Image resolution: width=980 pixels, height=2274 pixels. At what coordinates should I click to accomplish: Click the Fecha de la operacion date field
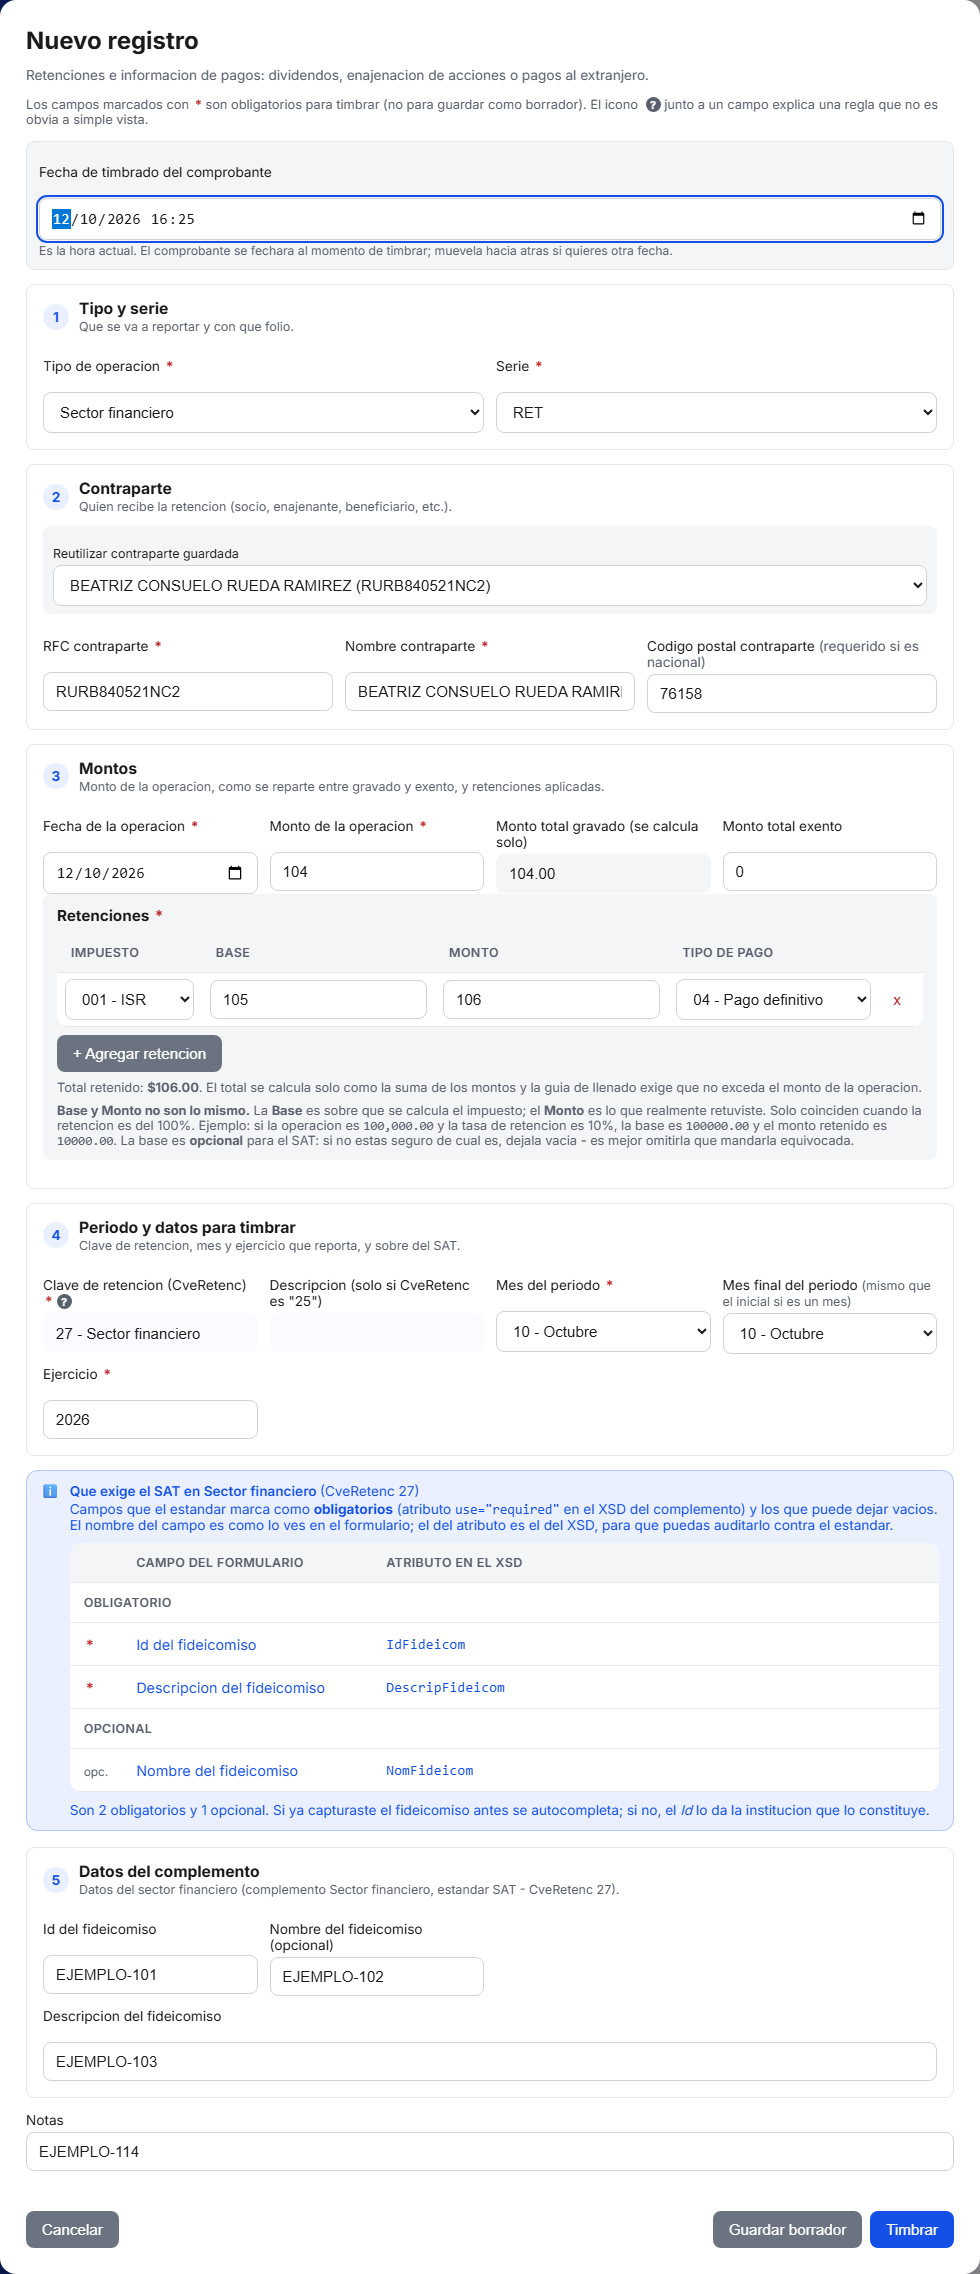coord(150,873)
